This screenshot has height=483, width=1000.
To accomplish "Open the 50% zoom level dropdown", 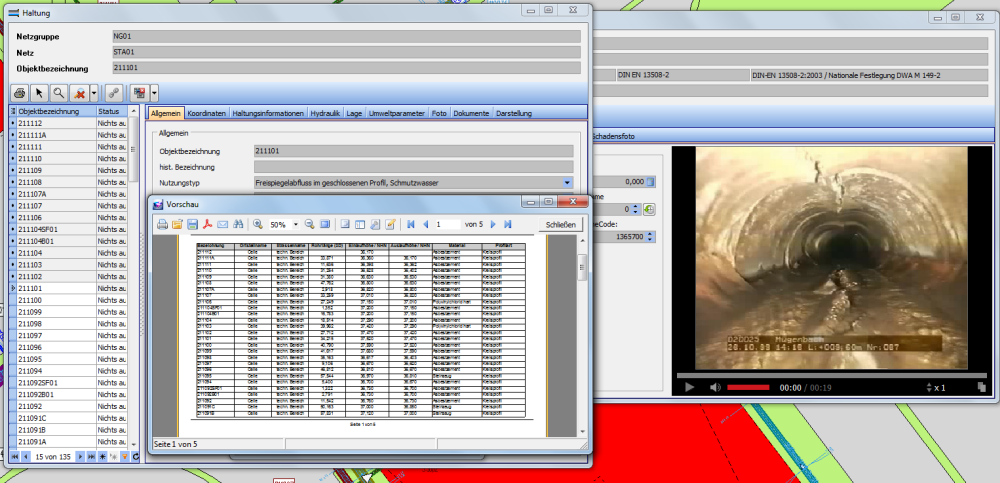I will (296, 225).
